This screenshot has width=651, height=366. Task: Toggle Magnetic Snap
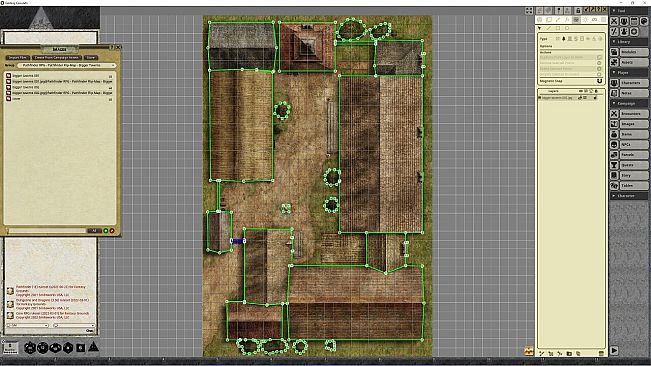click(x=599, y=81)
